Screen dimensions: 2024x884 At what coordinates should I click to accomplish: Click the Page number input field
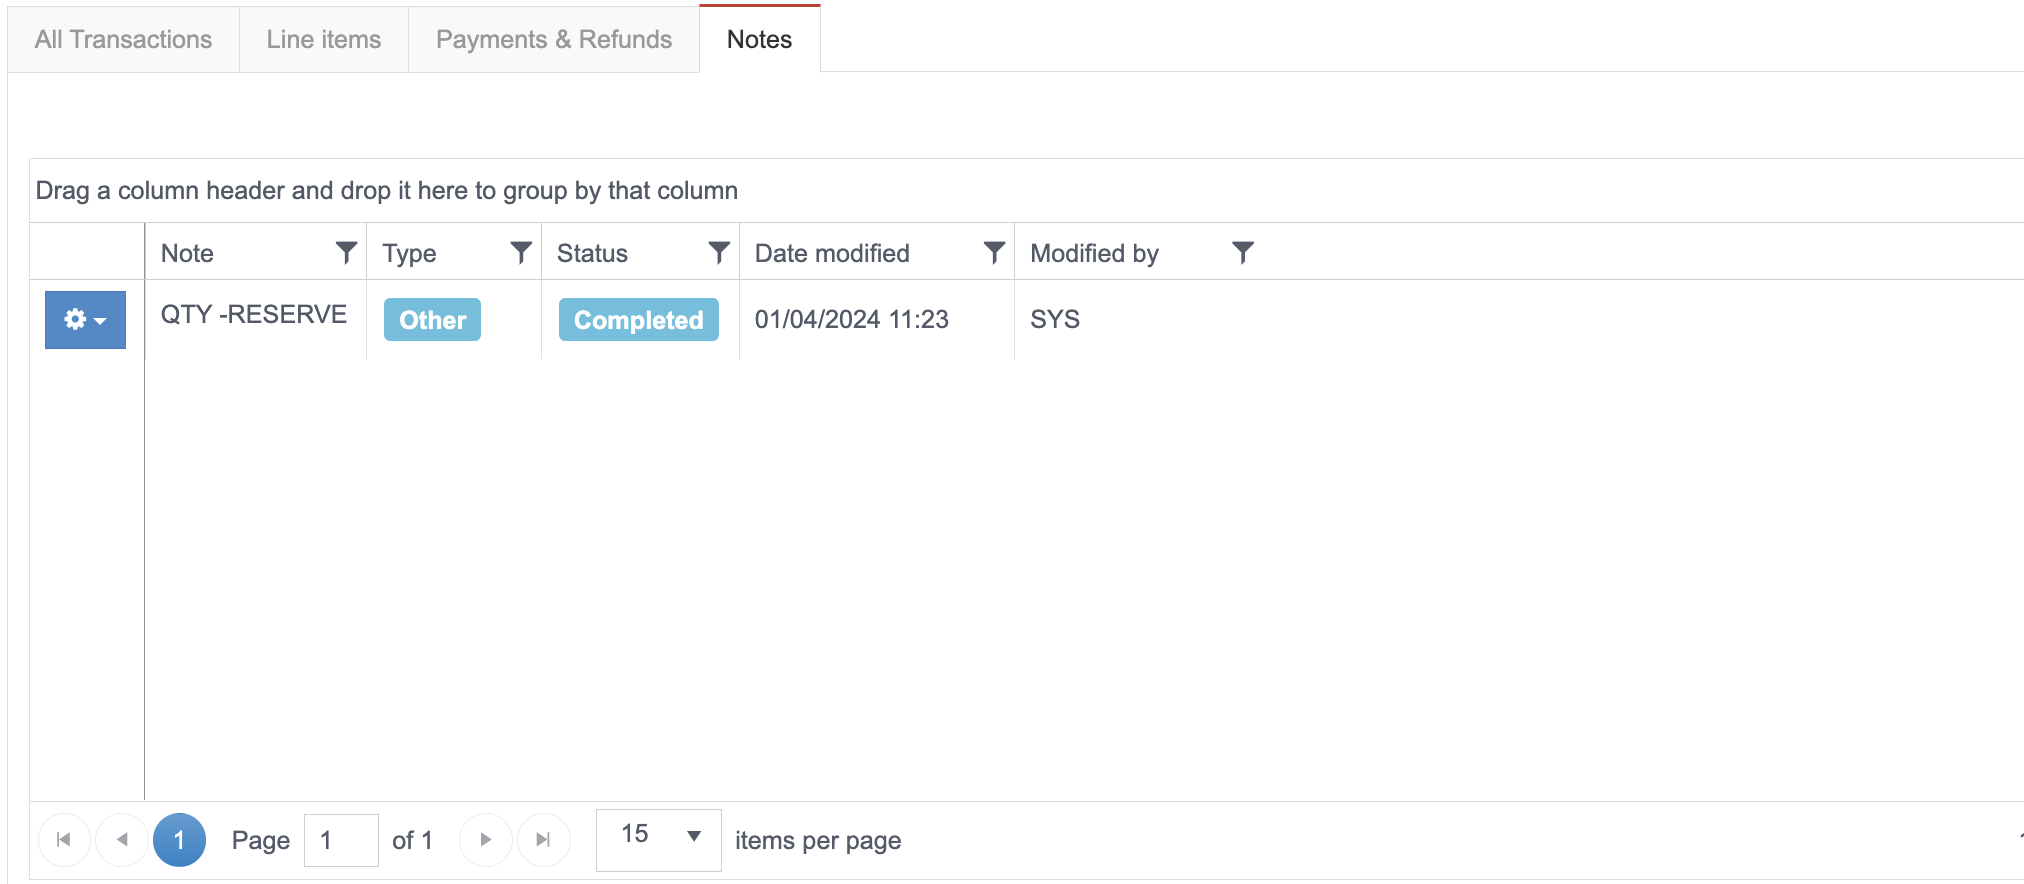tap(340, 840)
